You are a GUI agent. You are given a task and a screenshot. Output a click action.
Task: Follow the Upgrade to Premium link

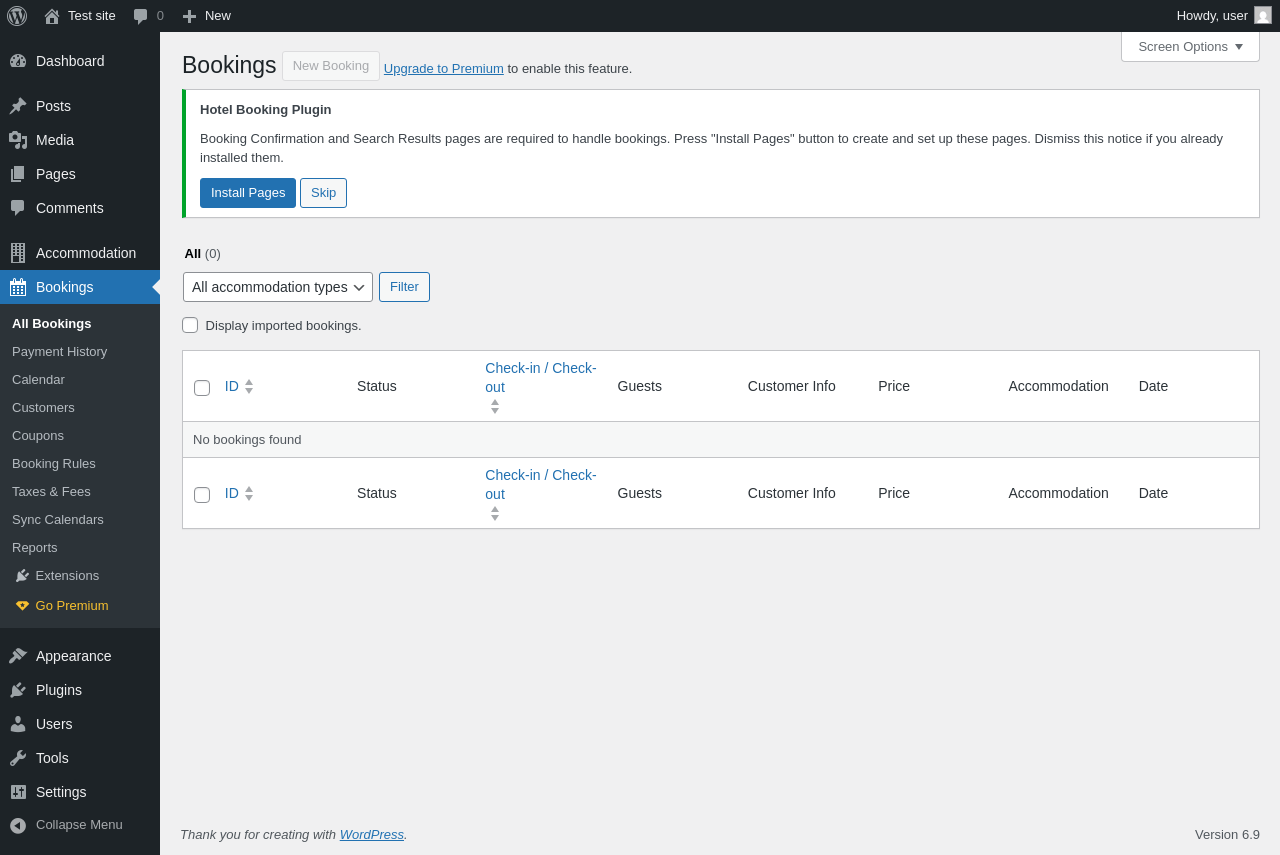(443, 68)
